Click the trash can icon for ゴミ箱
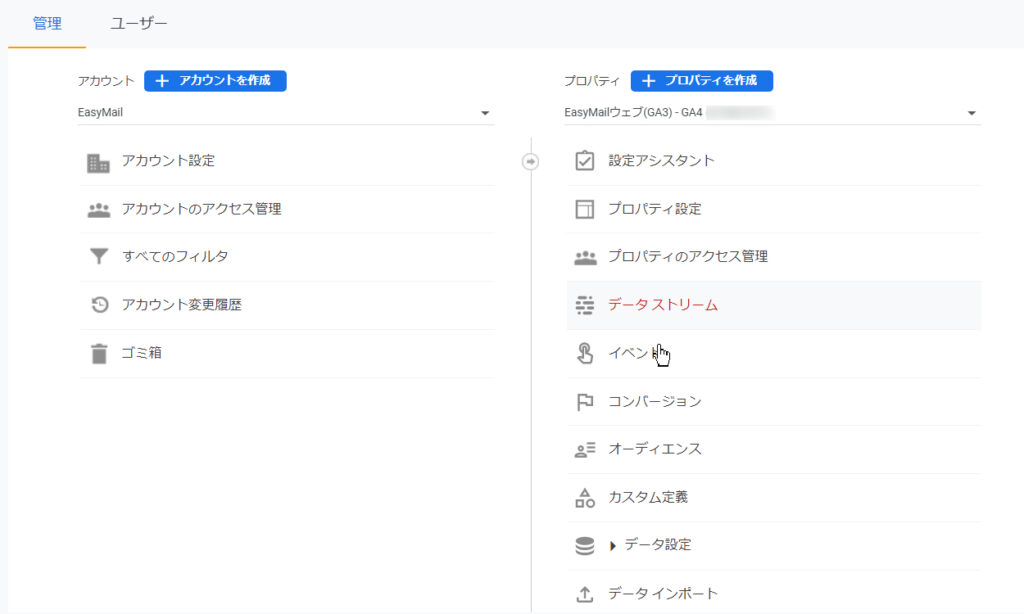Image resolution: width=1024 pixels, height=614 pixels. click(98, 353)
